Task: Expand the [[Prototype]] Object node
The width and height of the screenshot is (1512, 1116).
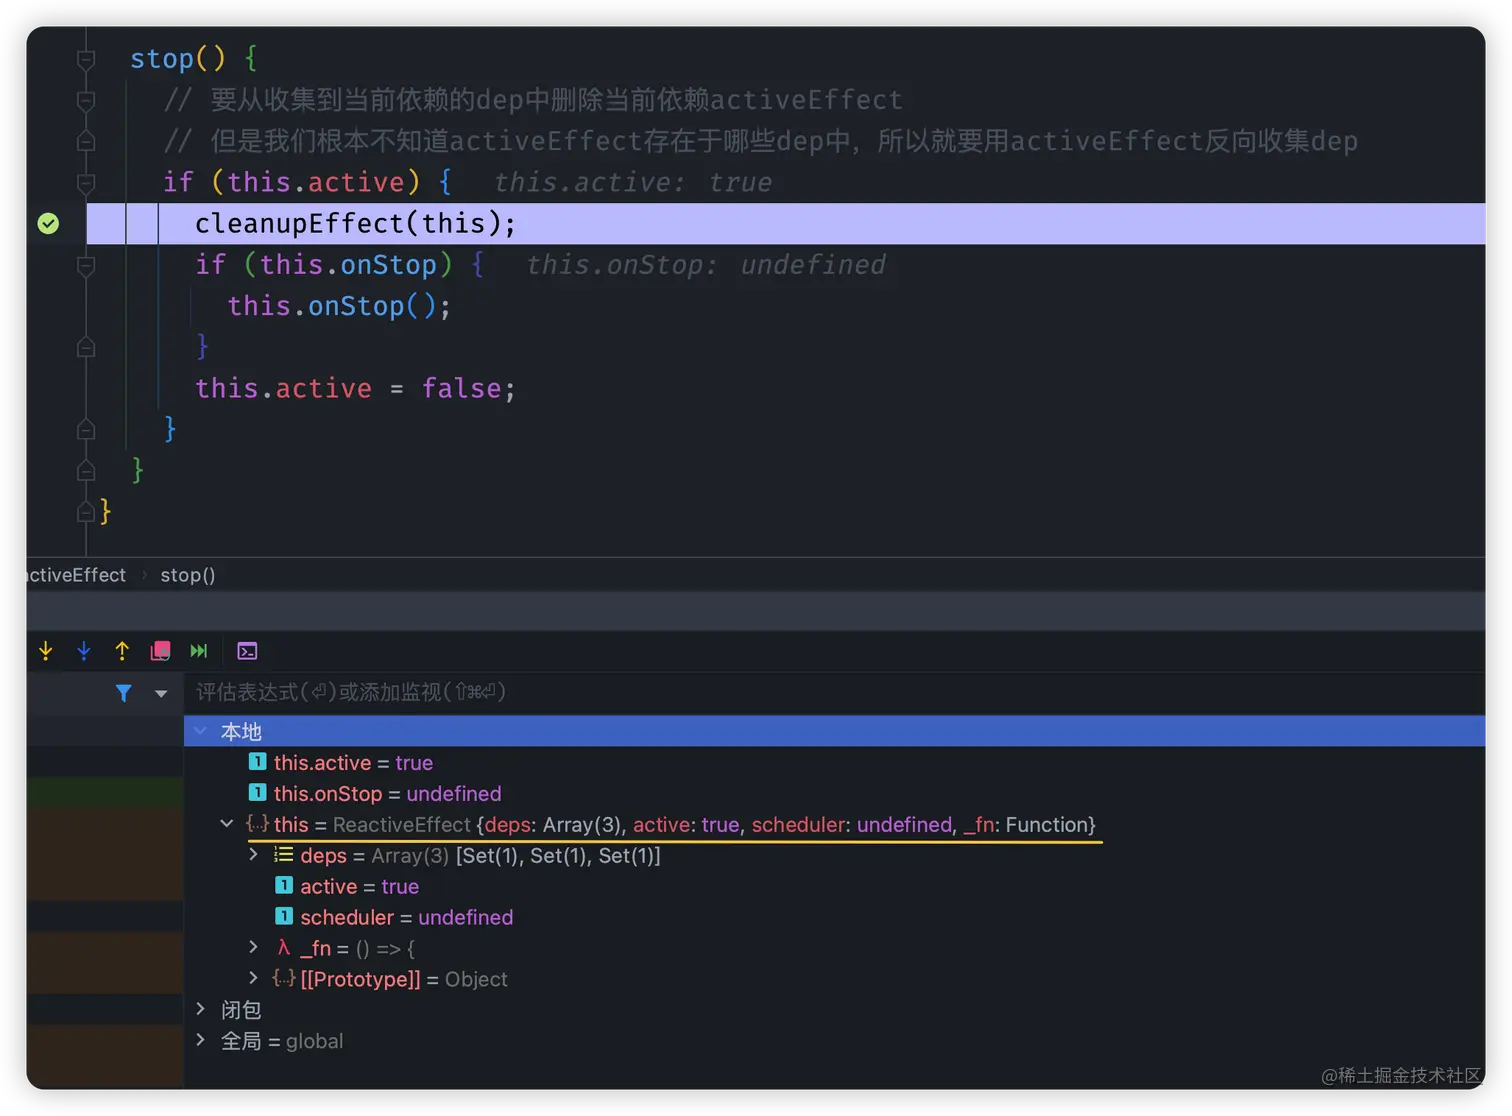Action: point(252,978)
